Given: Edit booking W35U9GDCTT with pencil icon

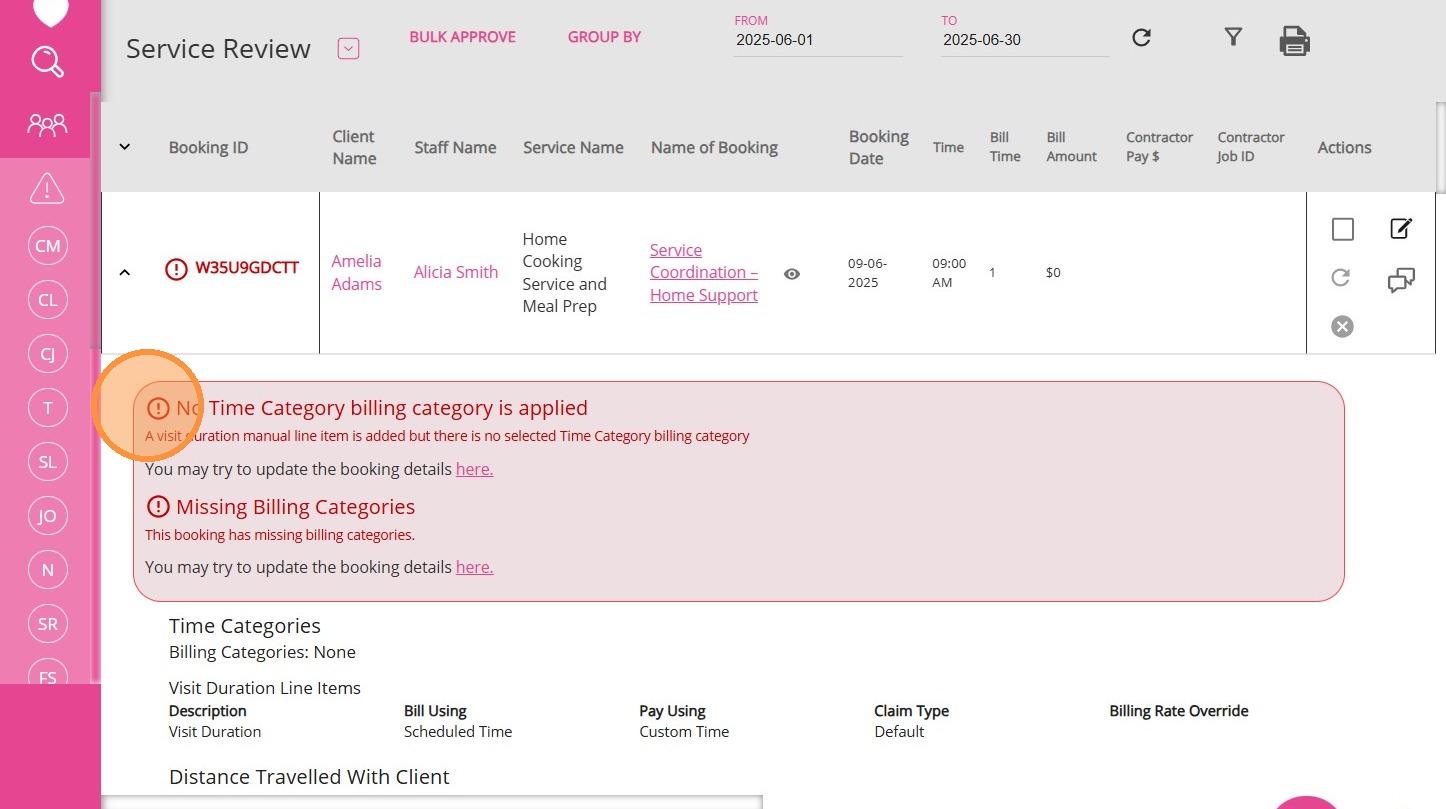Looking at the screenshot, I should 1401,229.
